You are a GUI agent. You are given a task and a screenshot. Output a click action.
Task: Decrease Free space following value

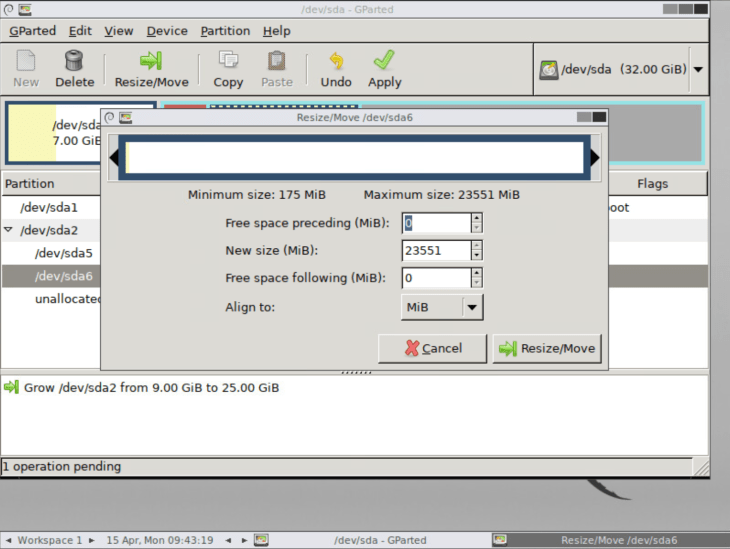pos(476,283)
